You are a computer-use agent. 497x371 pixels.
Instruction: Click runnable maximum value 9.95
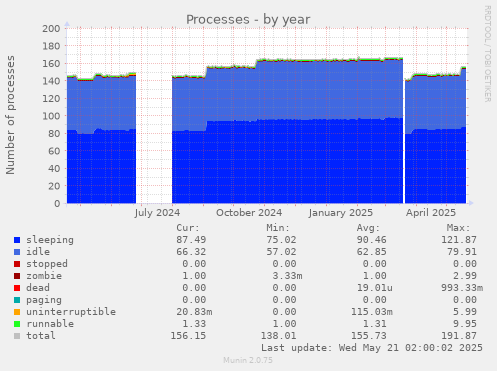click(465, 324)
